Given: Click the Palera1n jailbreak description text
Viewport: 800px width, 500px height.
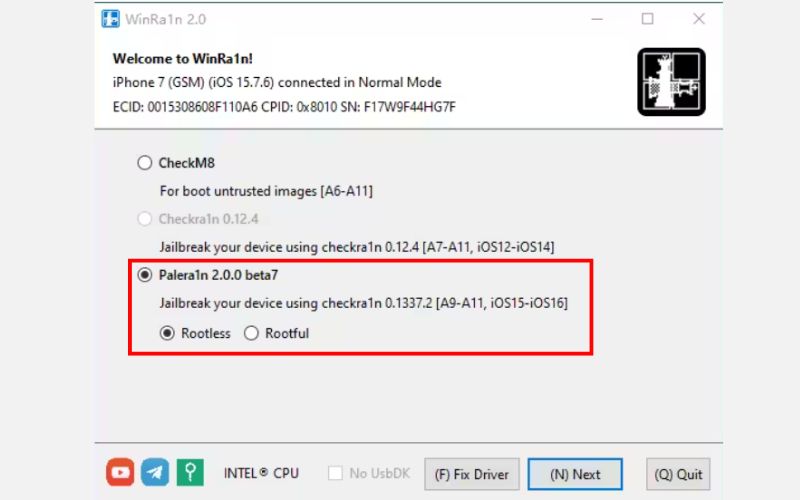Looking at the screenshot, I should tap(363, 303).
